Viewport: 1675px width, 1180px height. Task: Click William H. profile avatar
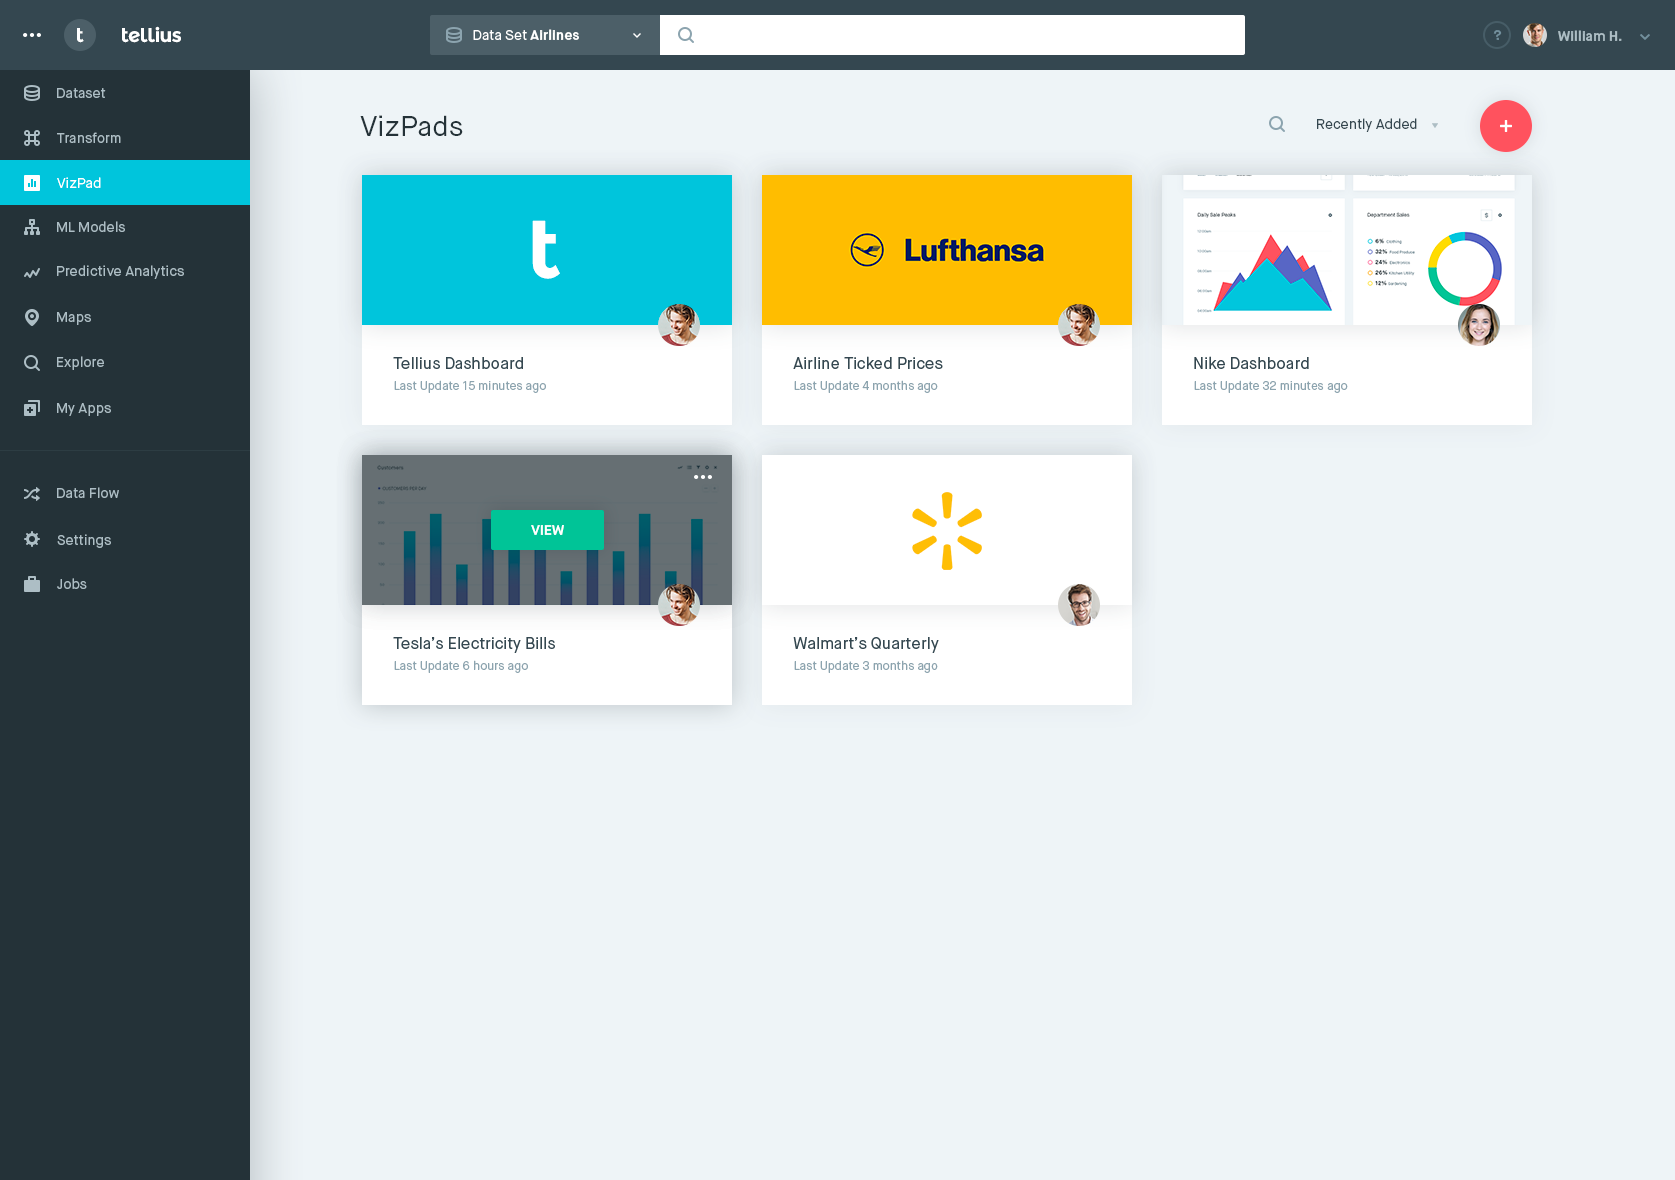1535,35
